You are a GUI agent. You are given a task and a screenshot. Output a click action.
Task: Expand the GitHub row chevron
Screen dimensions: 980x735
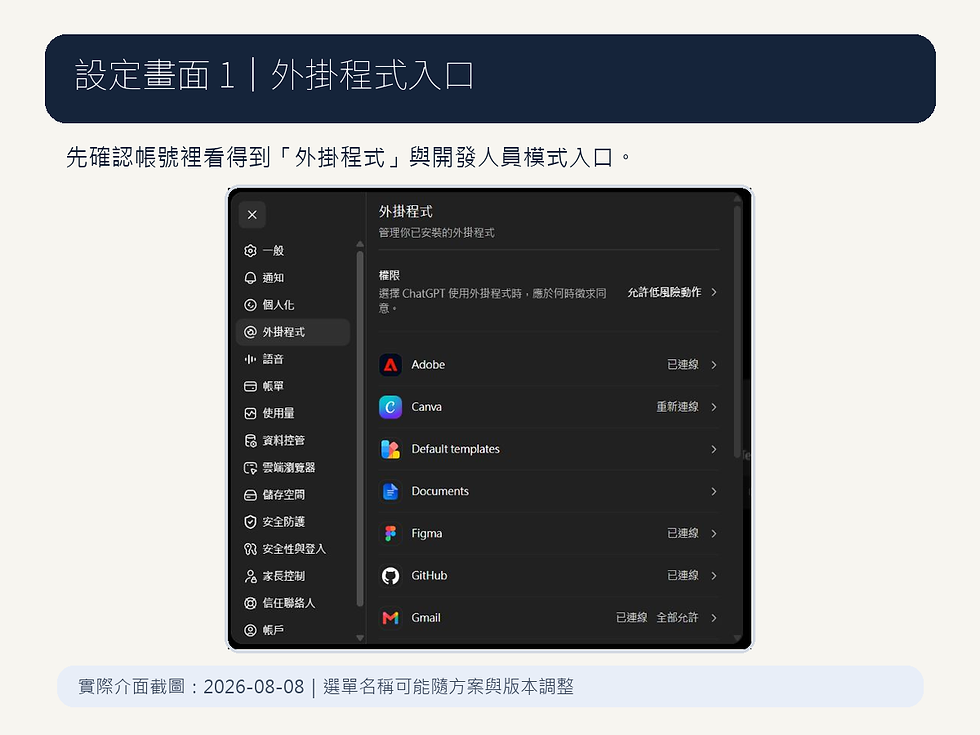click(x=714, y=576)
